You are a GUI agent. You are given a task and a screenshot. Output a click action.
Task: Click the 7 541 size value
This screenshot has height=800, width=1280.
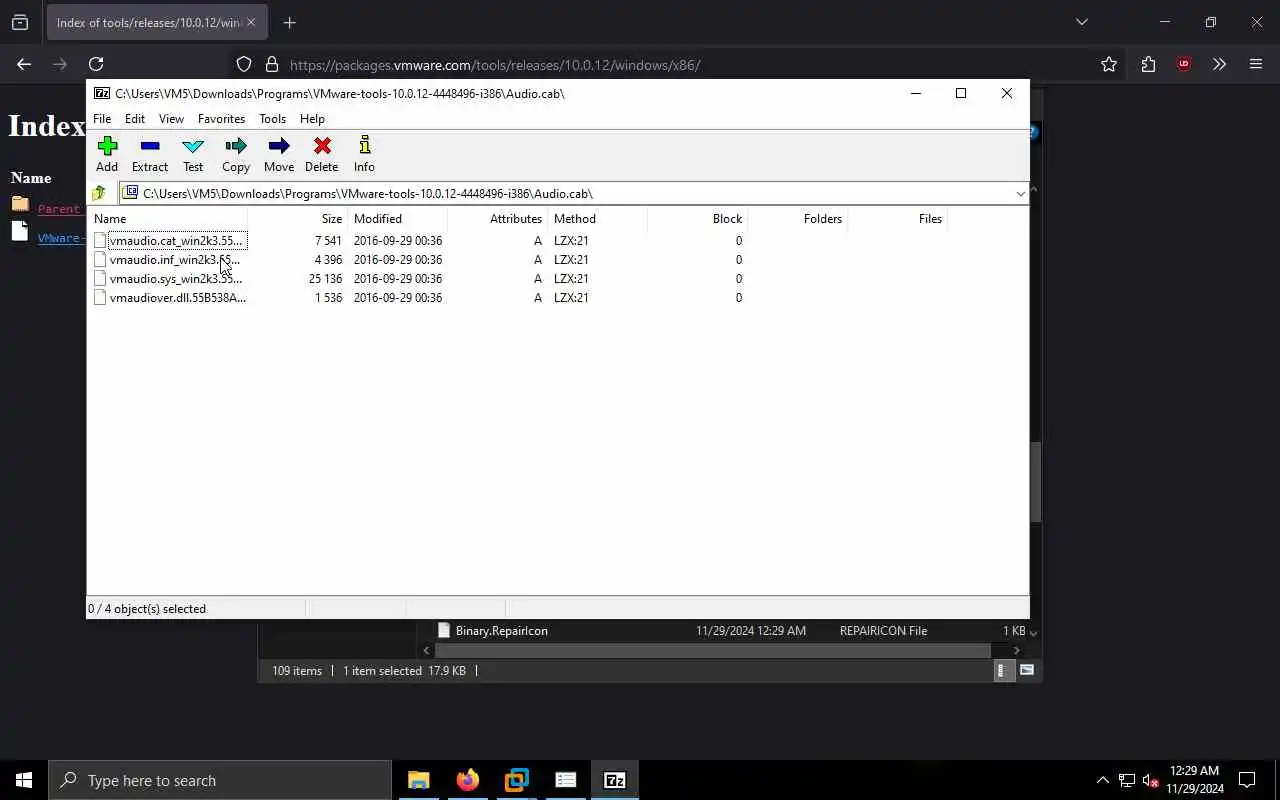click(x=328, y=241)
